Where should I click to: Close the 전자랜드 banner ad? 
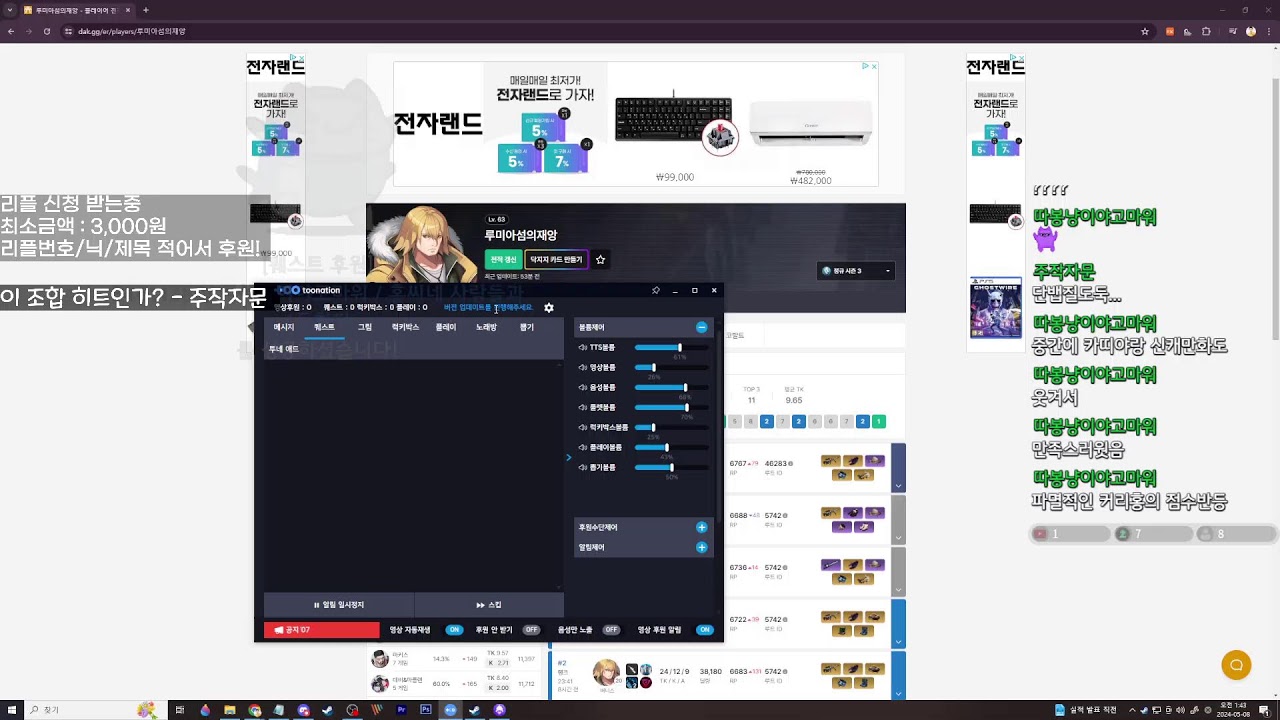pyautogui.click(x=874, y=66)
